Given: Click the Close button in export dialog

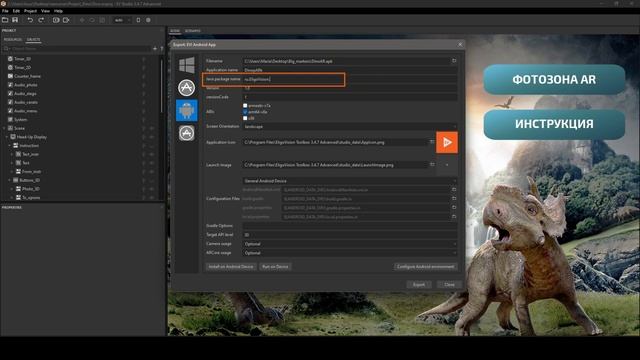Looking at the screenshot, I should pos(449,284).
